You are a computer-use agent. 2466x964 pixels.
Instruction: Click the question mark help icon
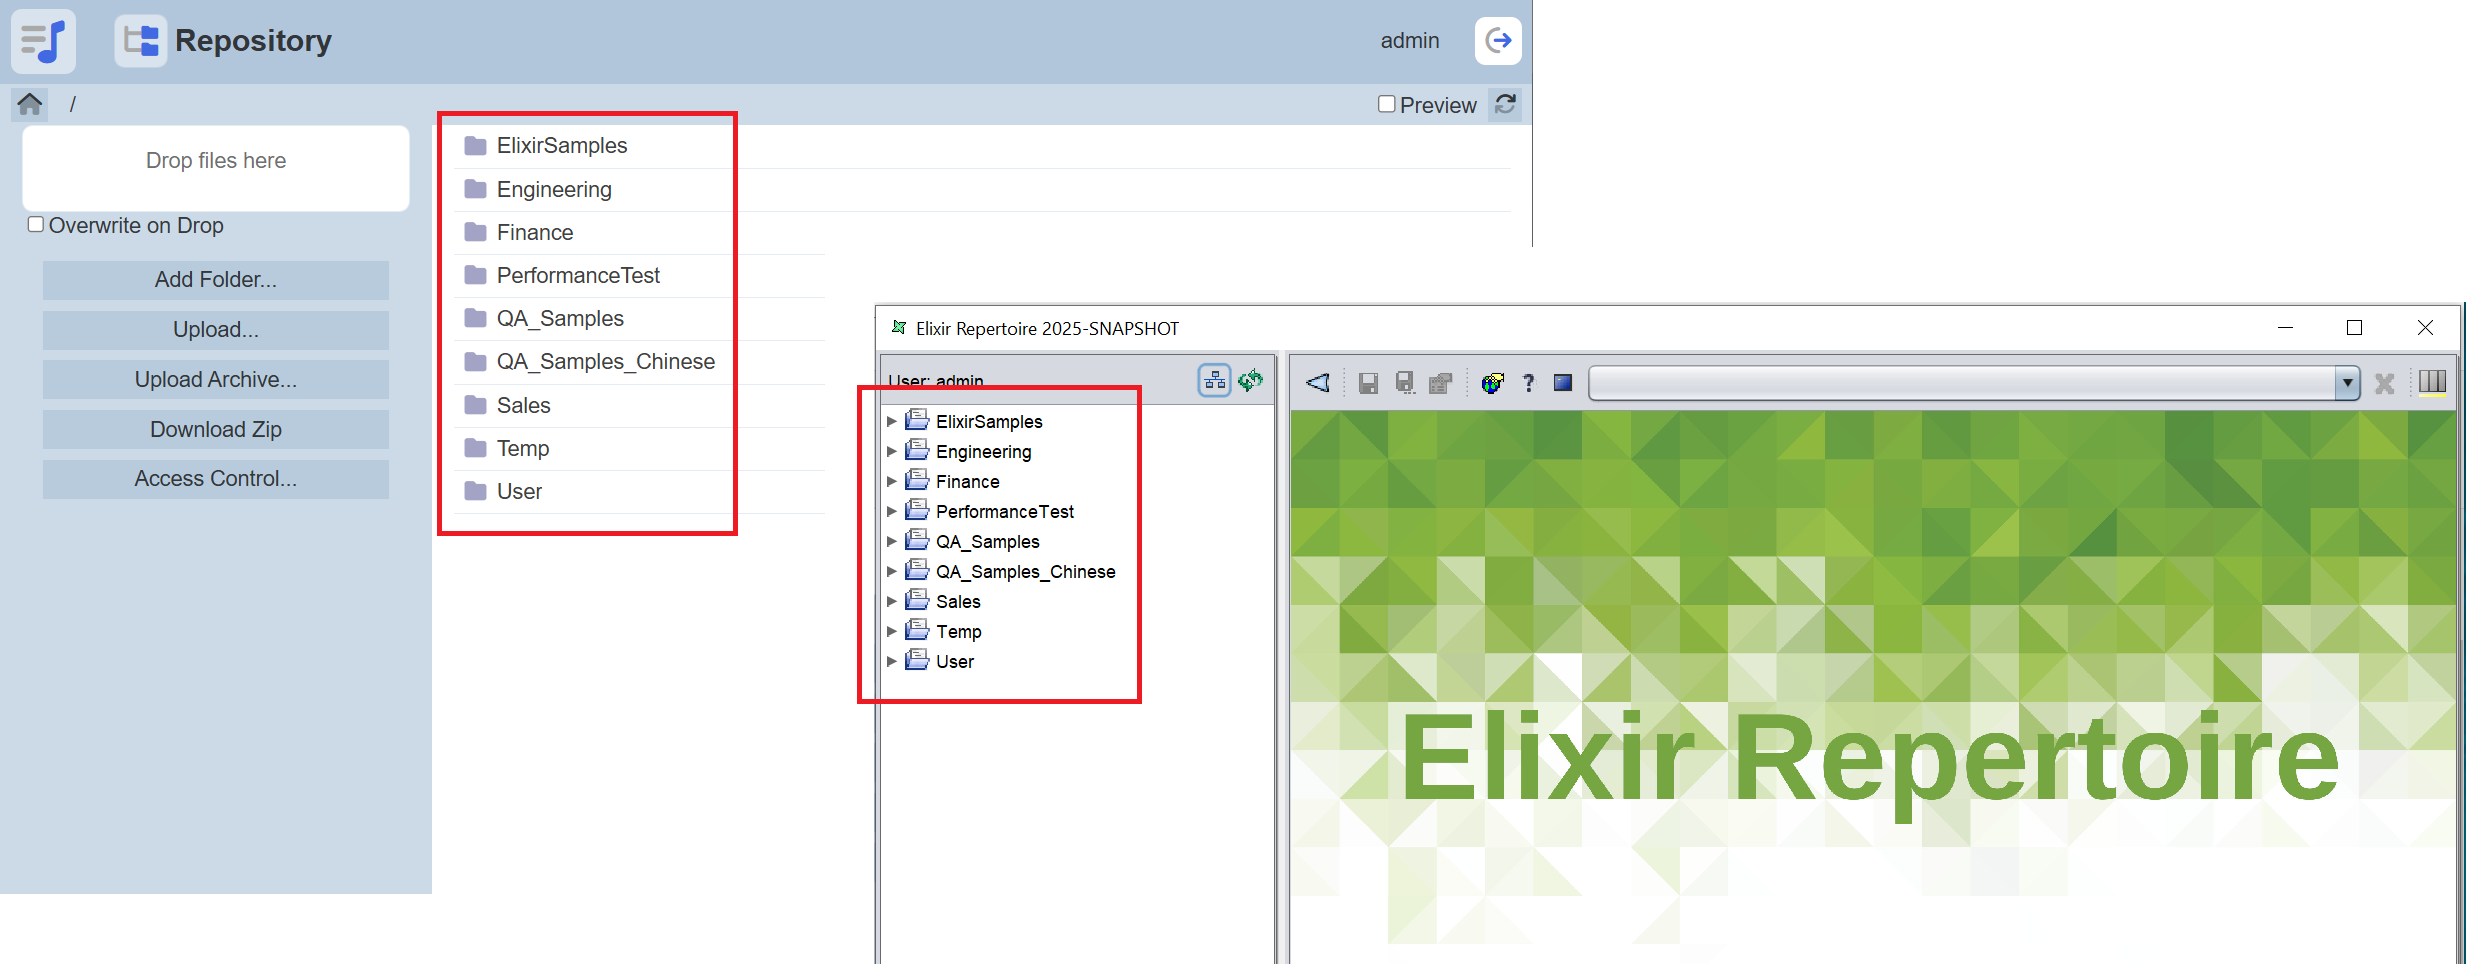[1528, 383]
